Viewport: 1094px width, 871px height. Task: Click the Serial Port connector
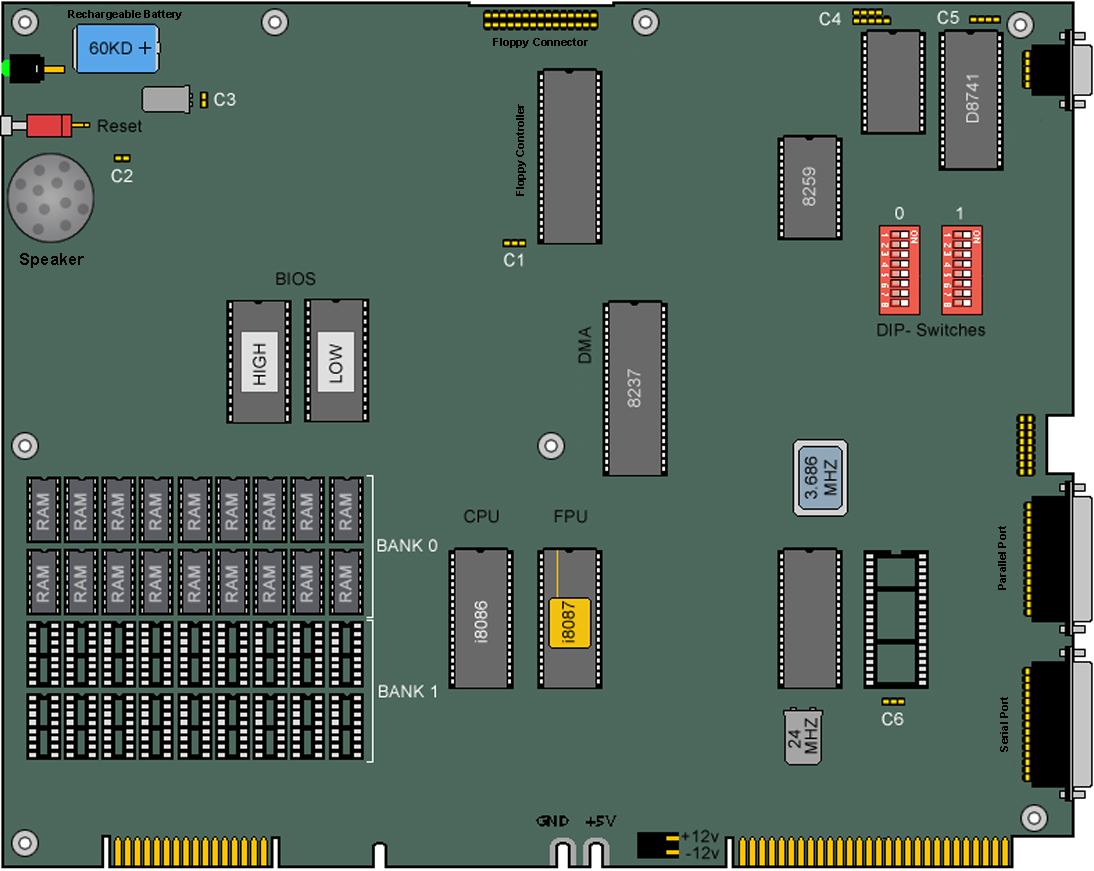click(x=1052, y=725)
